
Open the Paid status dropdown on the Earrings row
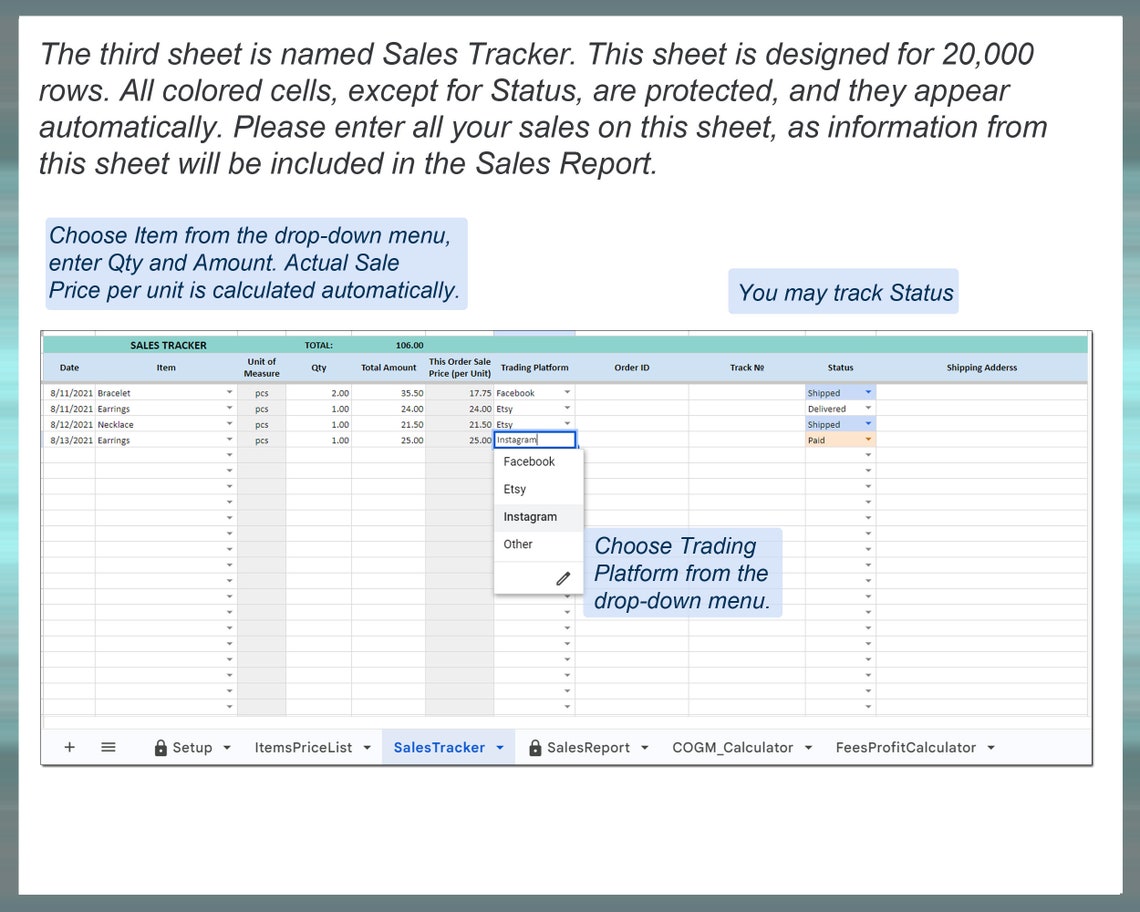(866, 440)
